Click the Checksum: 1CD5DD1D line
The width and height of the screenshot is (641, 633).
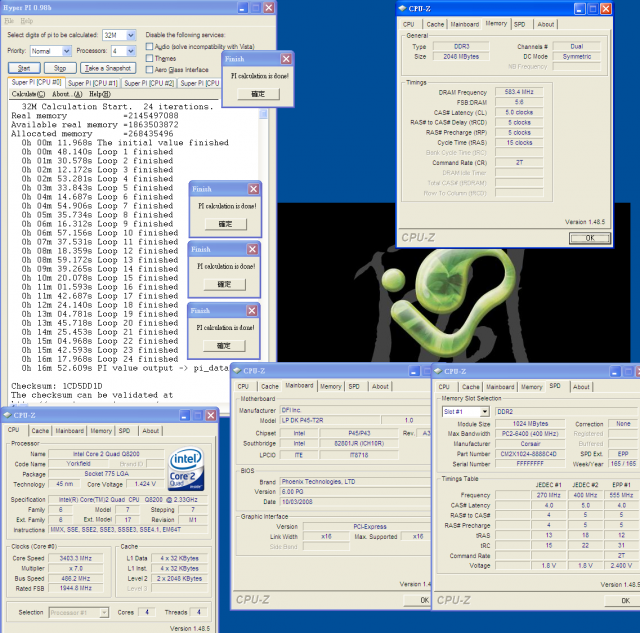57,386
